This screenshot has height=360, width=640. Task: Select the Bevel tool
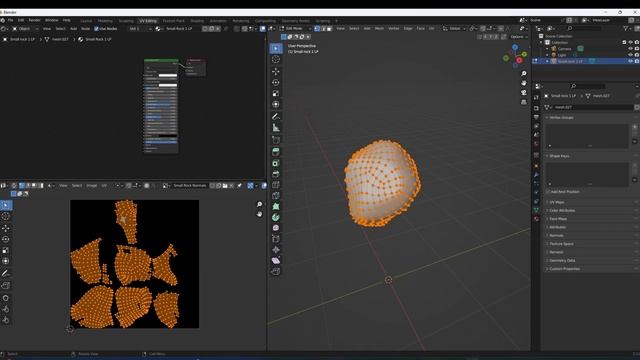[276, 174]
